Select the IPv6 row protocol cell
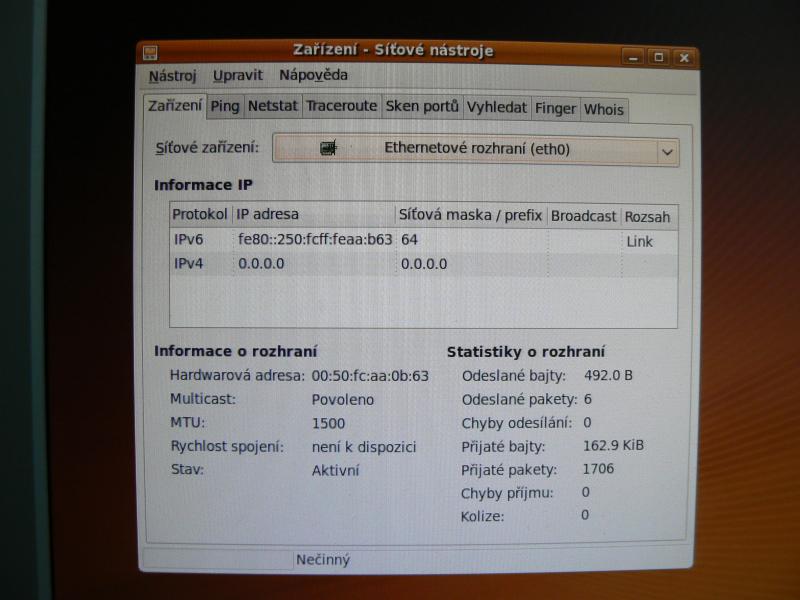The width and height of the screenshot is (800, 600). click(188, 239)
